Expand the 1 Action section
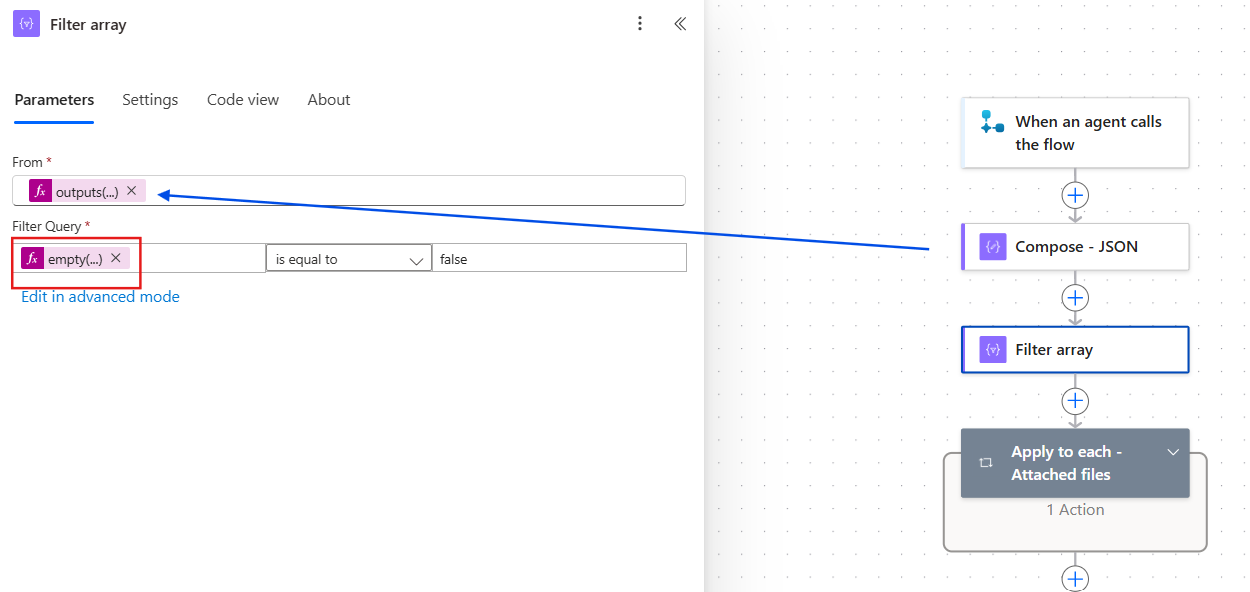The width and height of the screenshot is (1250, 592). pyautogui.click(x=1075, y=509)
